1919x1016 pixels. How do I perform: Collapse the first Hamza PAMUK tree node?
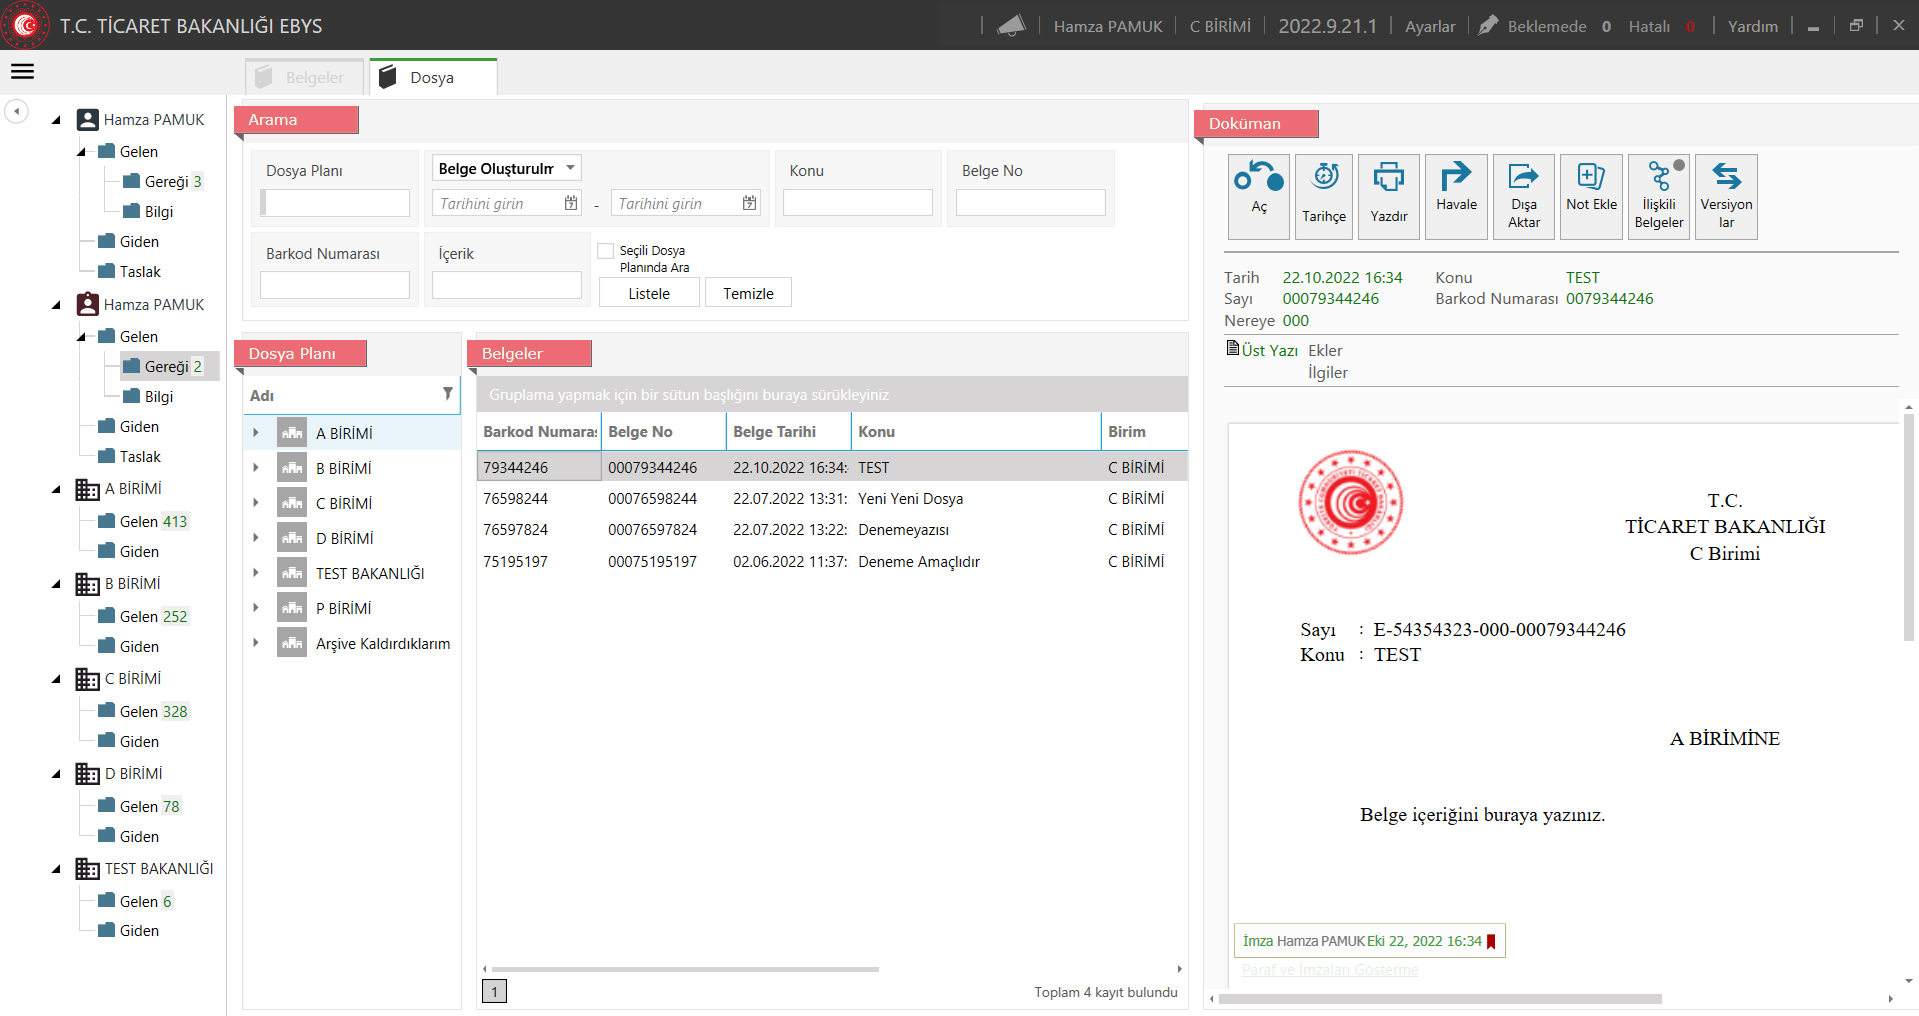click(57, 120)
